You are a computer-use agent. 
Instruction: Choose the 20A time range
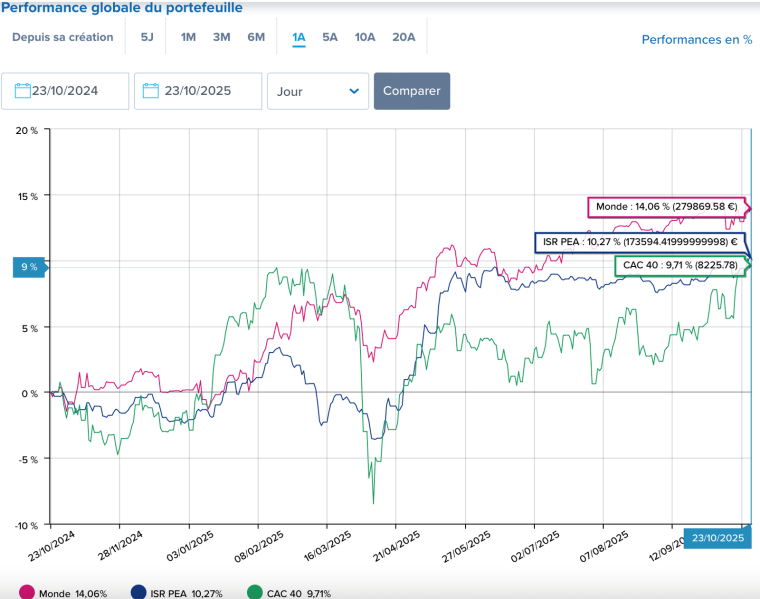403,38
